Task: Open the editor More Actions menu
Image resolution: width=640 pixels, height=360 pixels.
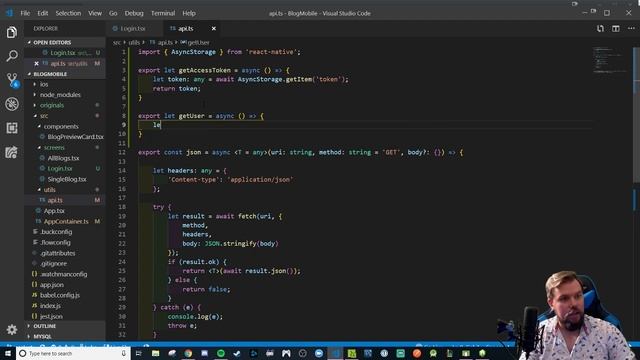Action: (631, 29)
